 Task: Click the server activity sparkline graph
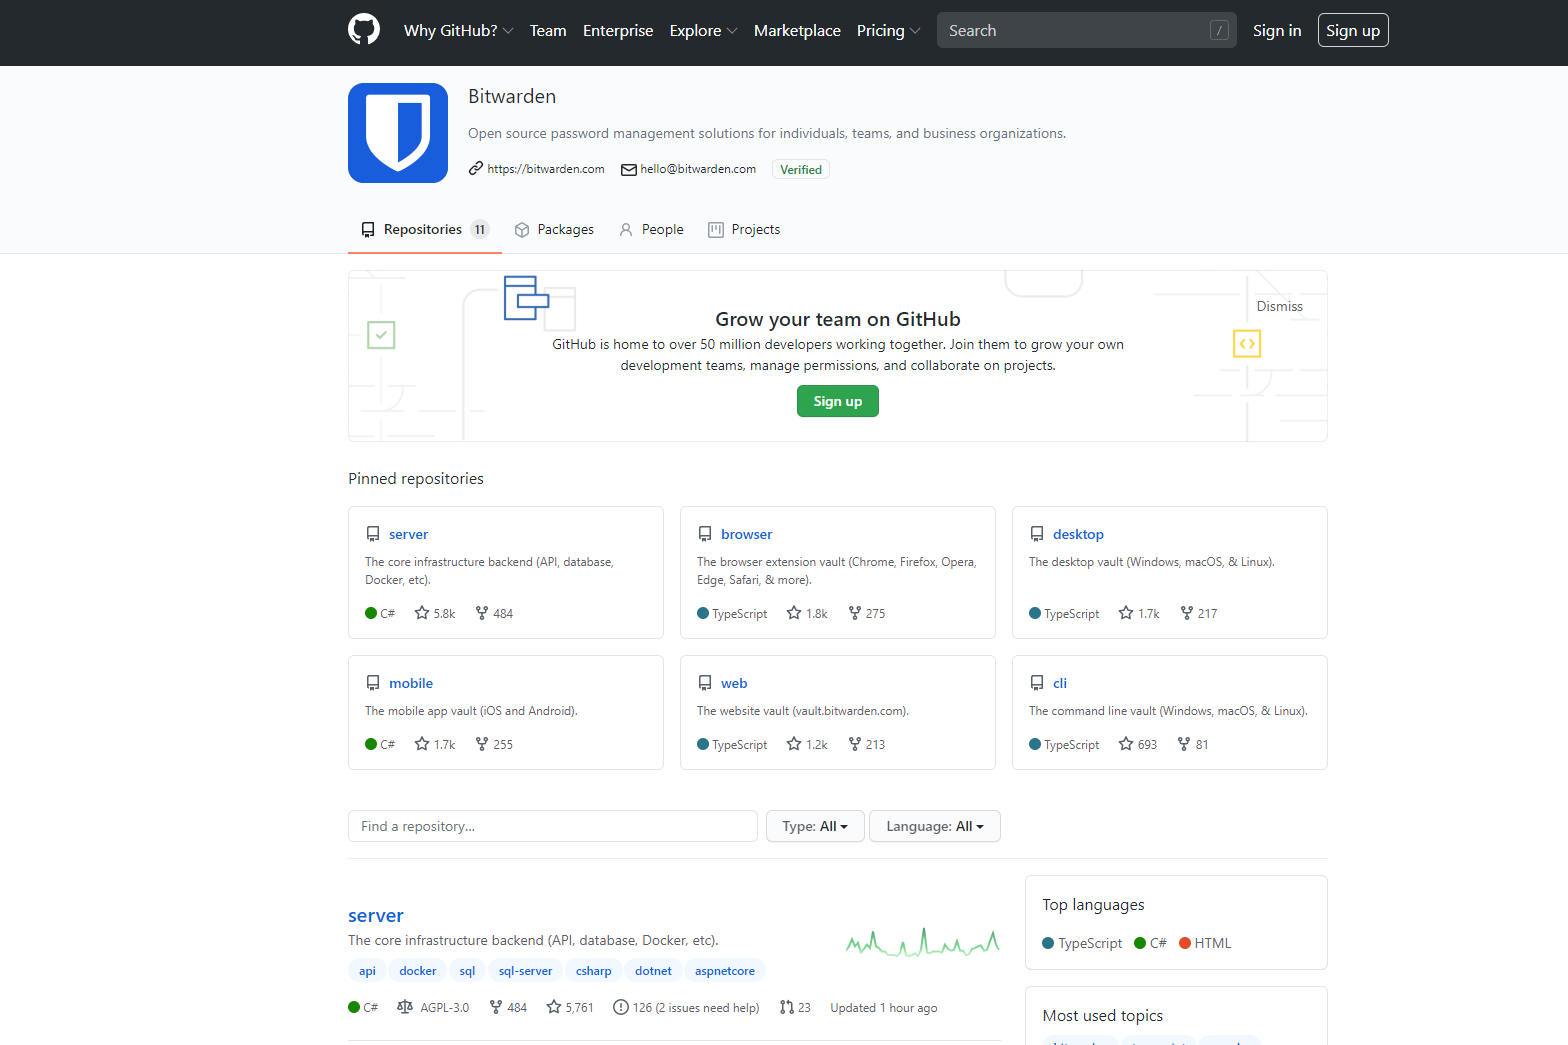[x=922, y=942]
